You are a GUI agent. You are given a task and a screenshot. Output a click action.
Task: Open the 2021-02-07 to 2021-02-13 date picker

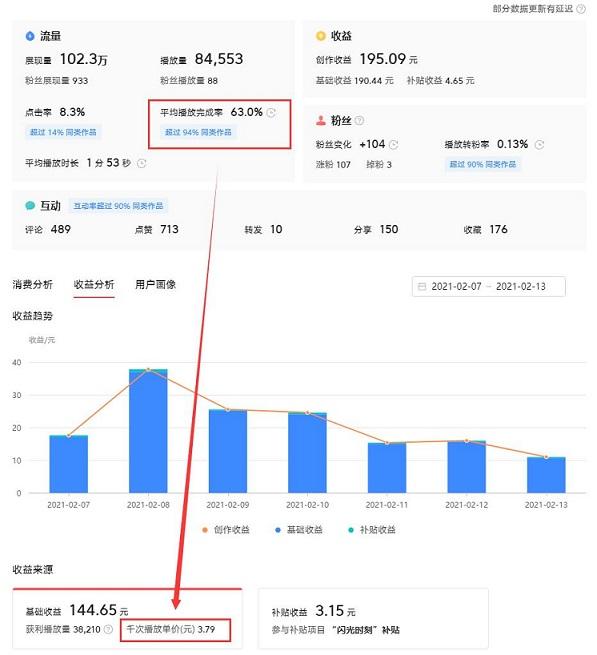point(488,287)
